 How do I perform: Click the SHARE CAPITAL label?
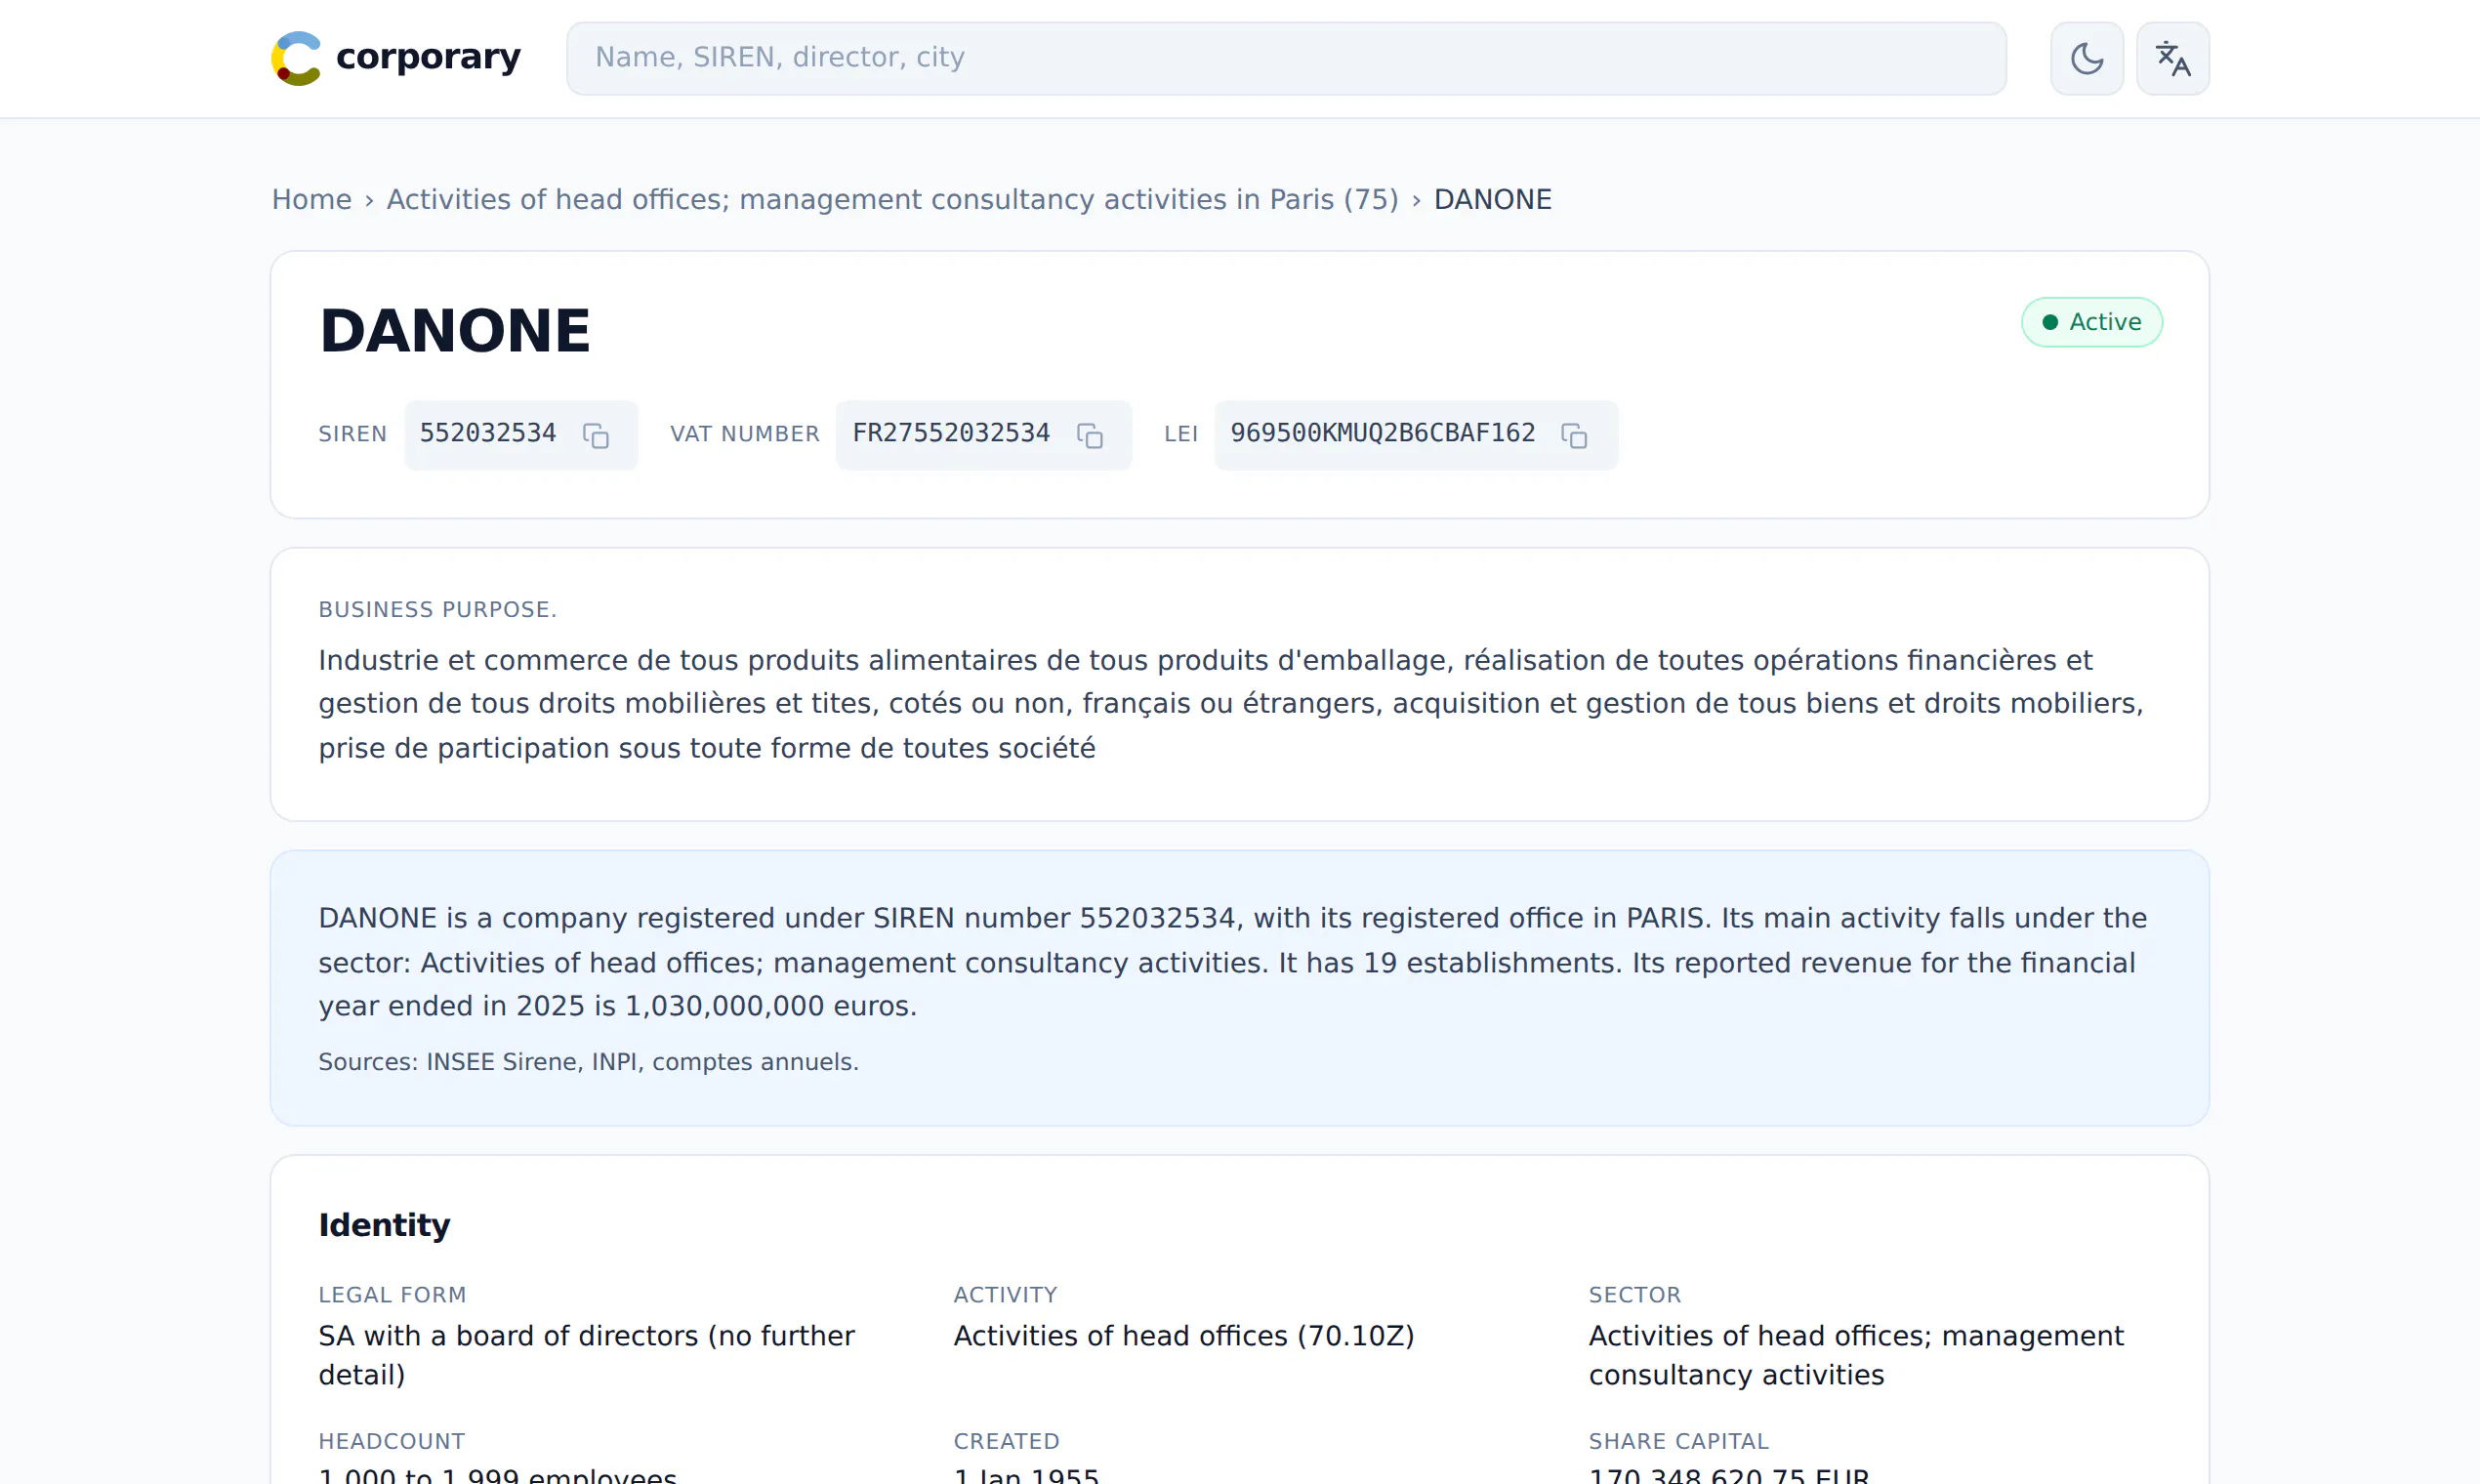pos(1678,1441)
